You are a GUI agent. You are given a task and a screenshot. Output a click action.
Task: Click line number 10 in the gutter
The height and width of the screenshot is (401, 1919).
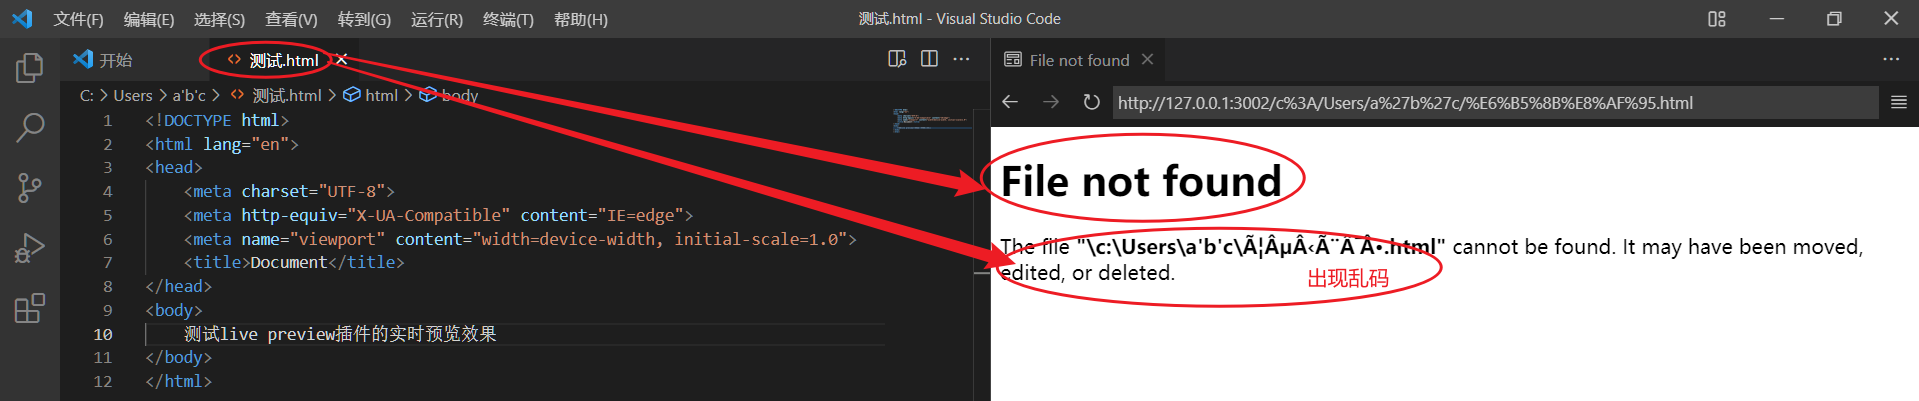102,334
